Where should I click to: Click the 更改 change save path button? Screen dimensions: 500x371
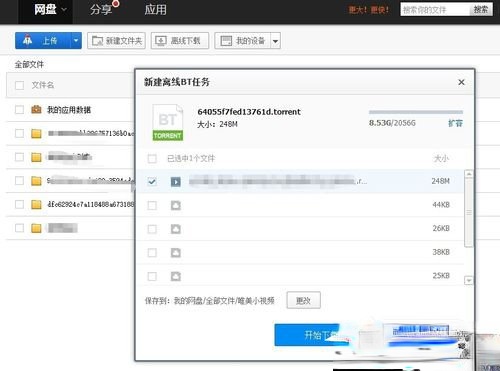coord(303,300)
